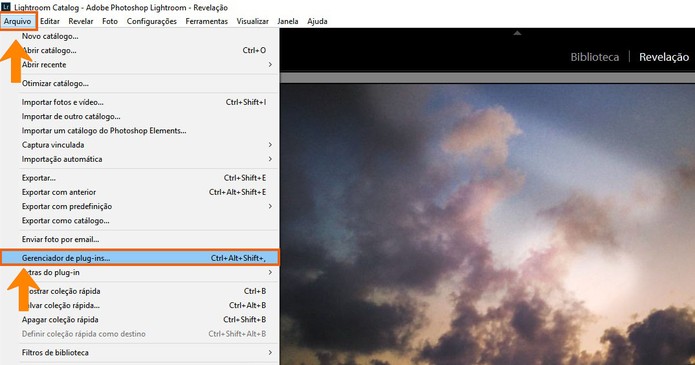Viewport: 695px width, 365px height.
Task: Choose Importar um catálogo do Photoshop Elements...
Action: pyautogui.click(x=140, y=131)
